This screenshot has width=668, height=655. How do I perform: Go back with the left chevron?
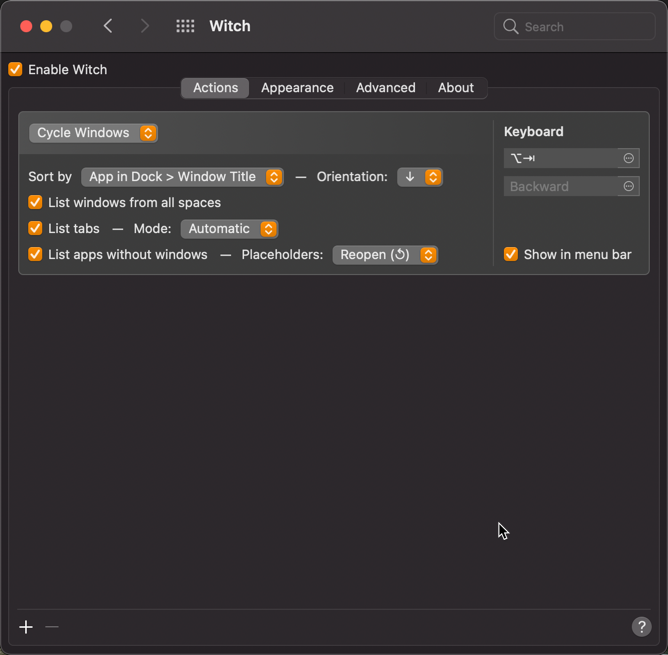tap(108, 26)
